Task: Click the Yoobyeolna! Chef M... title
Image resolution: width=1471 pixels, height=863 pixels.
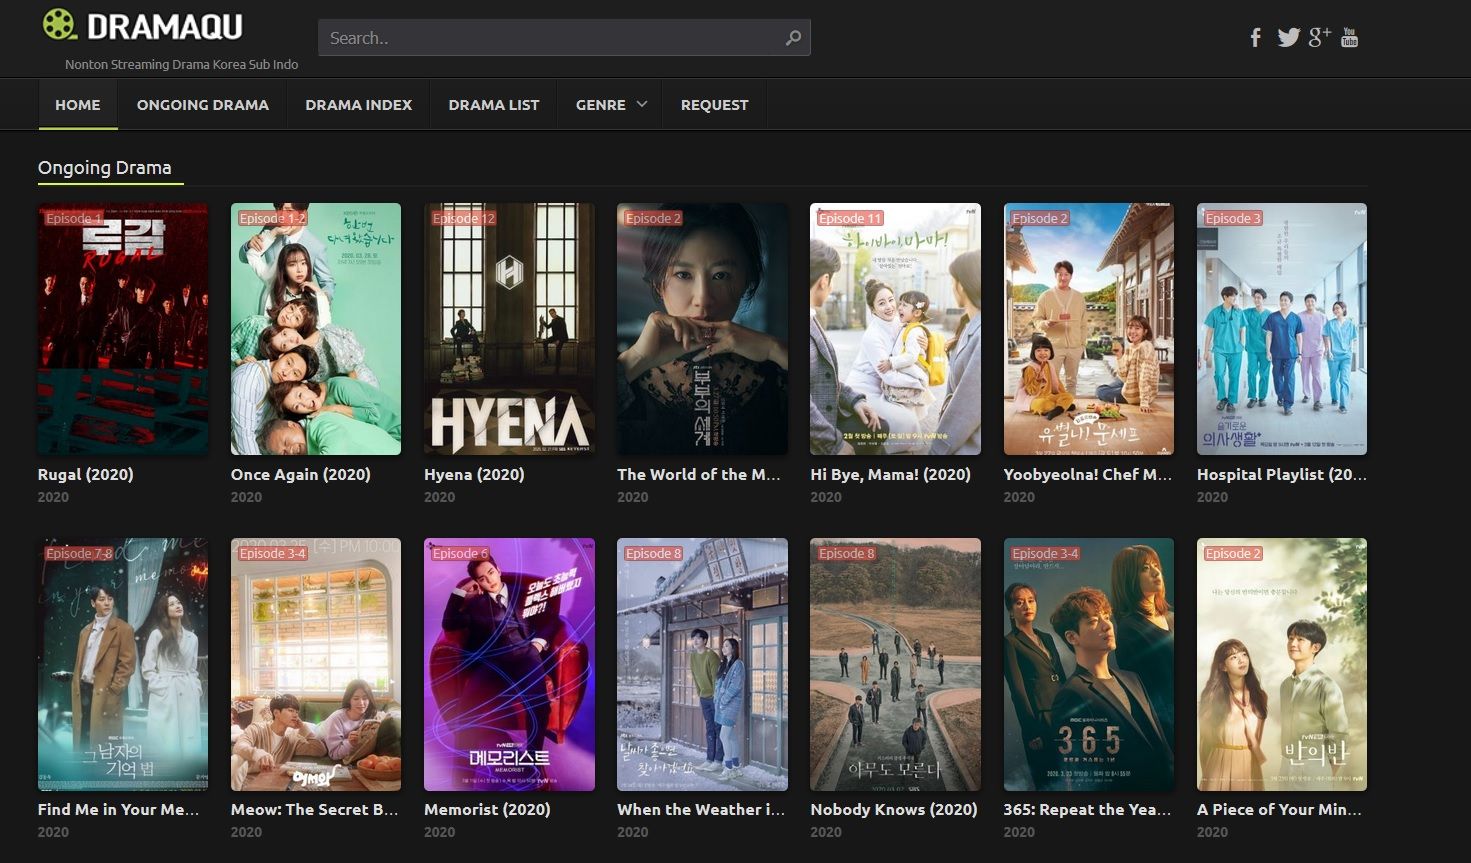Action: pyautogui.click(x=1088, y=474)
